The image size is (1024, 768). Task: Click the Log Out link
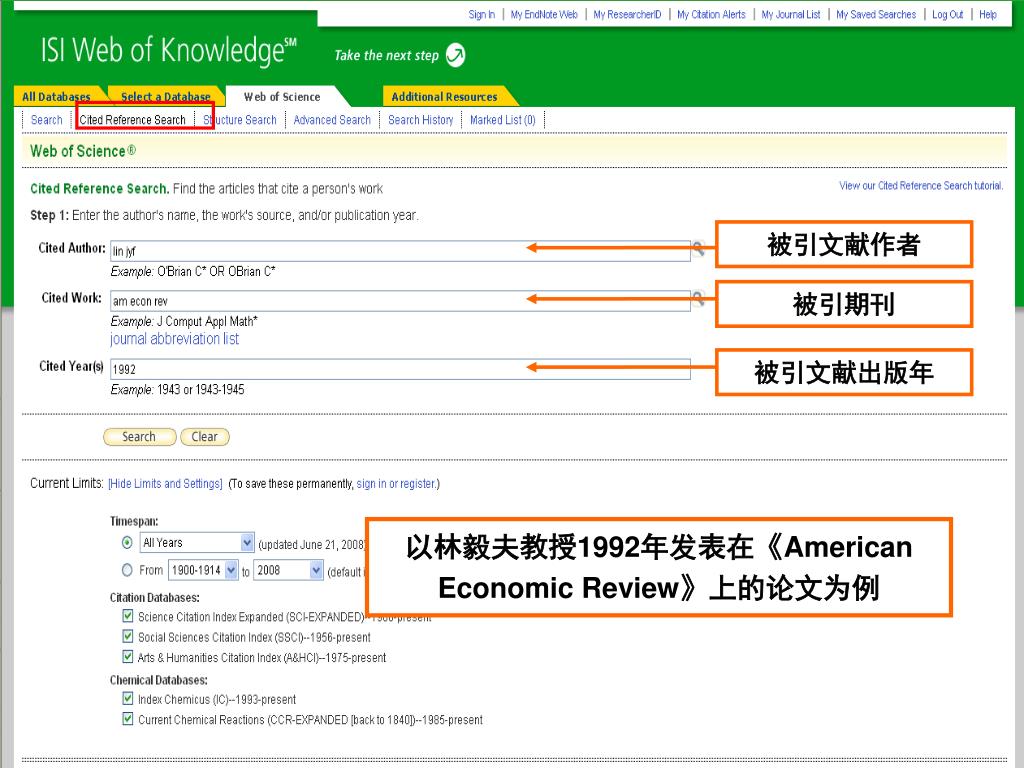[x=948, y=14]
